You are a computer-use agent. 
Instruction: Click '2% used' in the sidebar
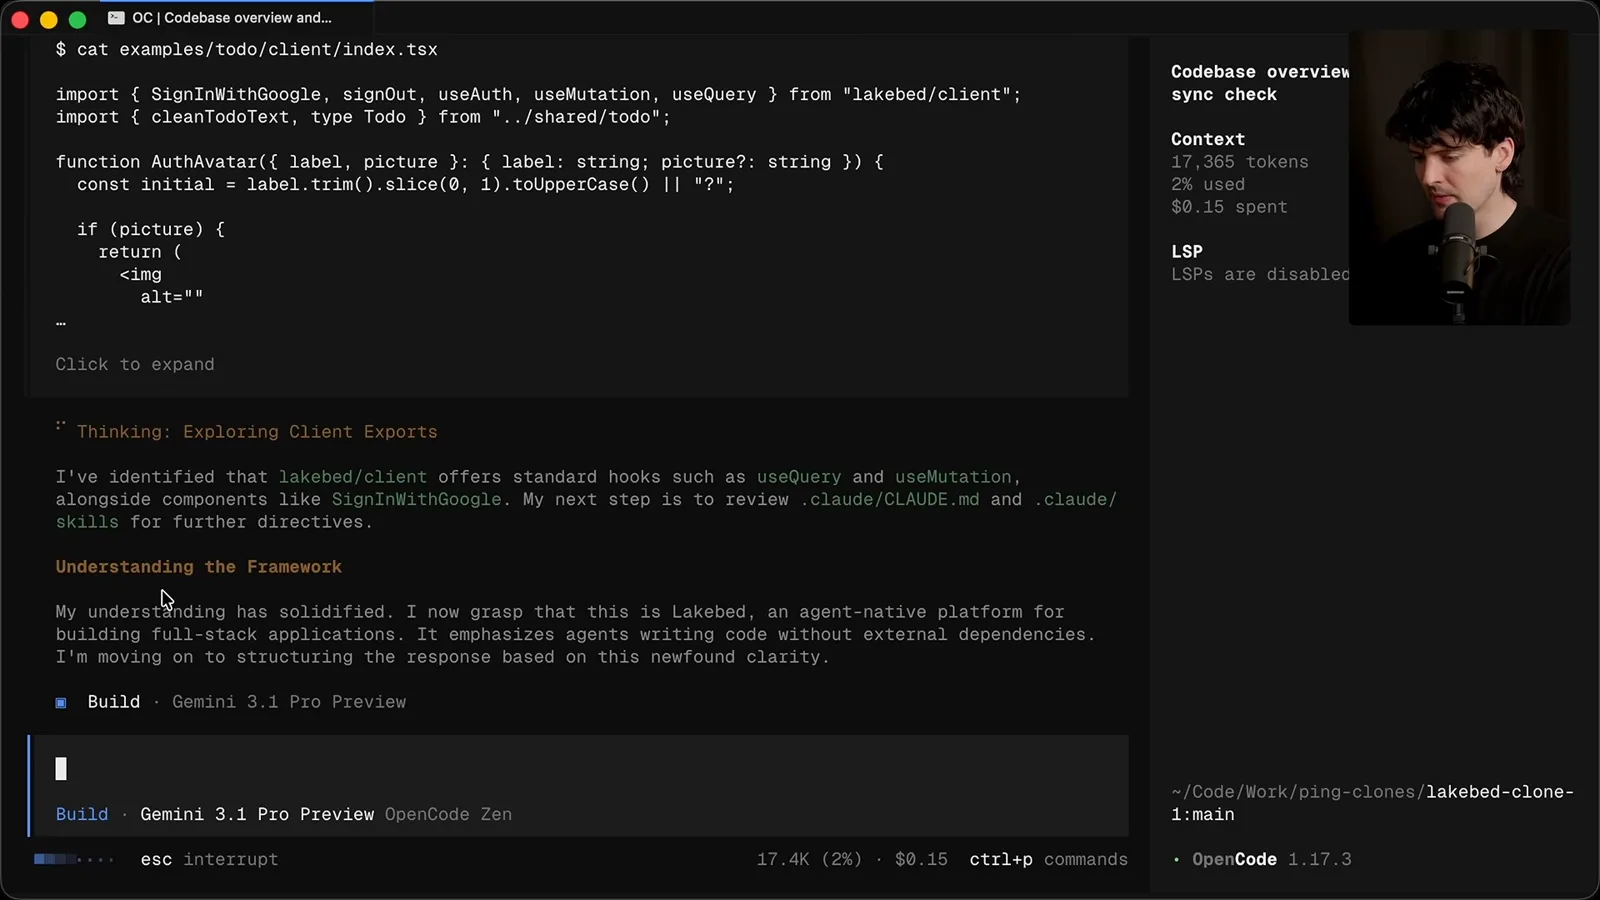[1208, 184]
